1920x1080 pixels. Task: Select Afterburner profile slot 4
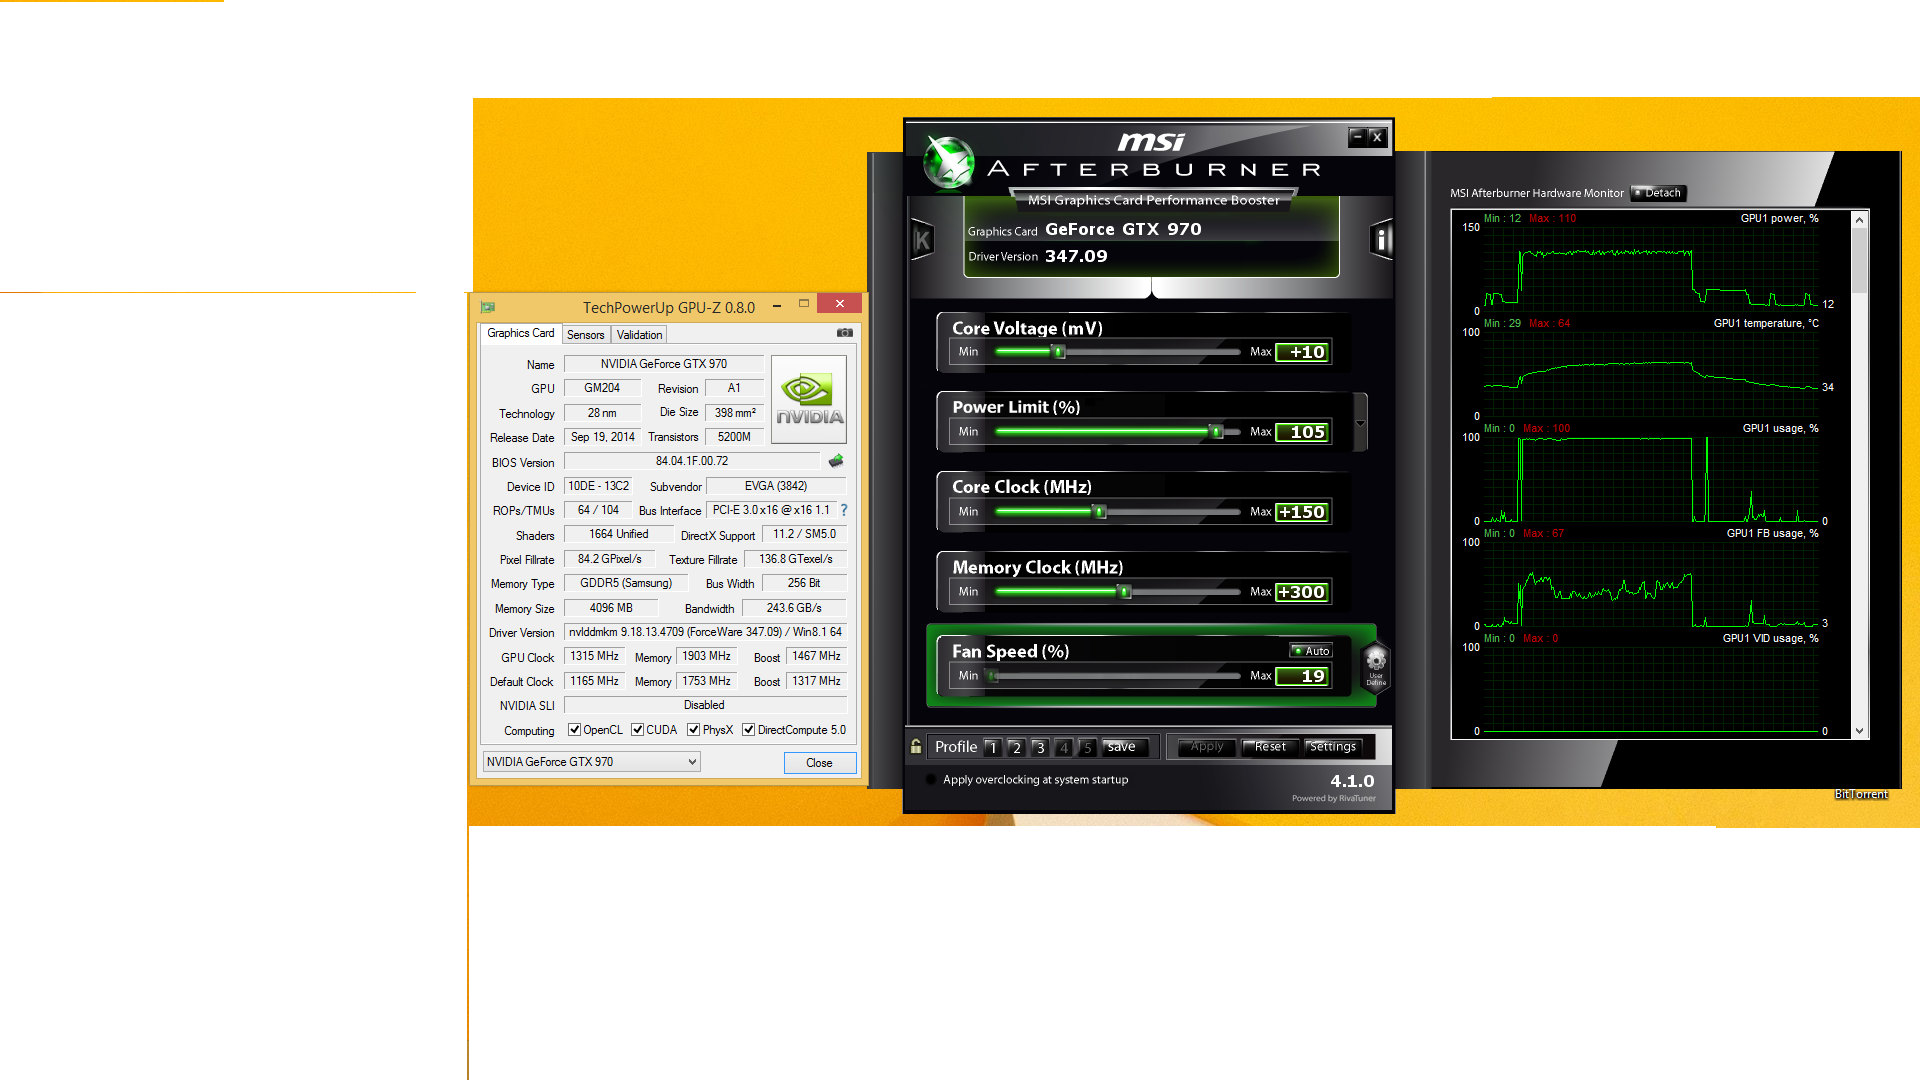pyautogui.click(x=1064, y=747)
